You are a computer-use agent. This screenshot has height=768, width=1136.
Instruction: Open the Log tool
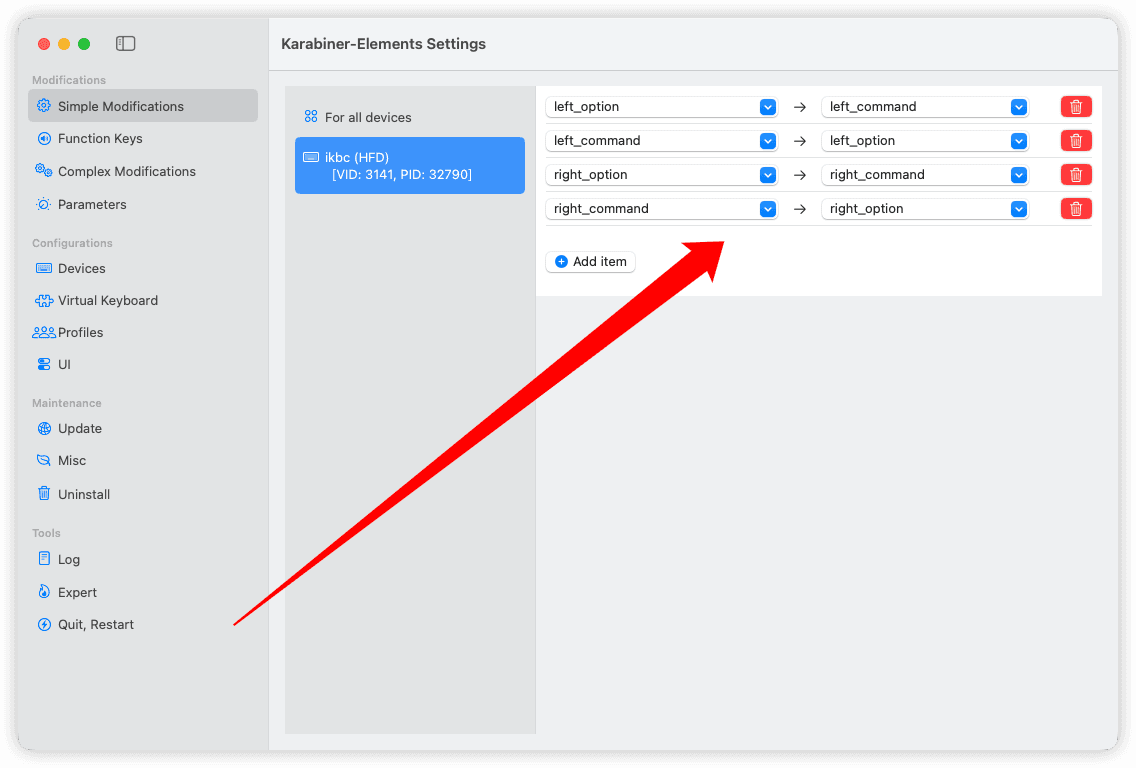pyautogui.click(x=68, y=560)
